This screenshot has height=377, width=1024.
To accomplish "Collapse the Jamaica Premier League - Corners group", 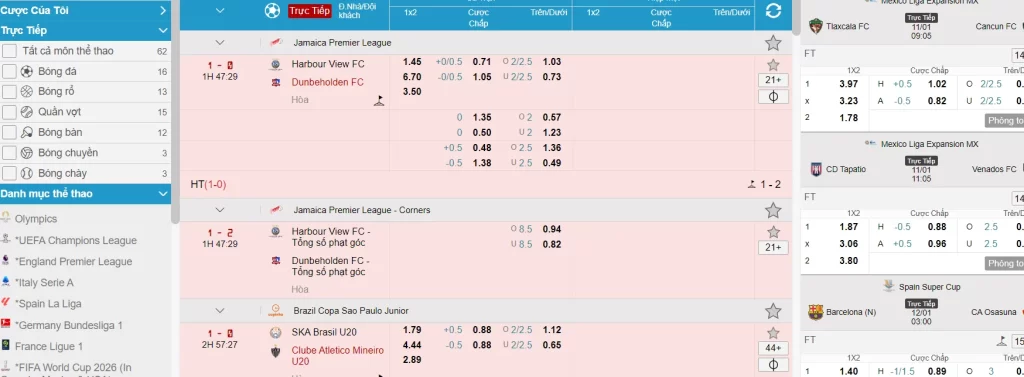I will tap(219, 210).
